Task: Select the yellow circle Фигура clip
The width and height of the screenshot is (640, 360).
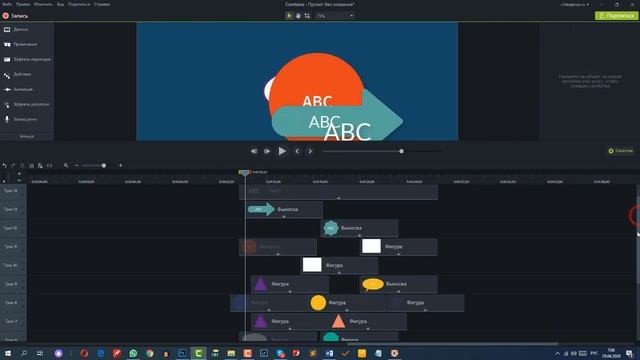Action: (347, 303)
